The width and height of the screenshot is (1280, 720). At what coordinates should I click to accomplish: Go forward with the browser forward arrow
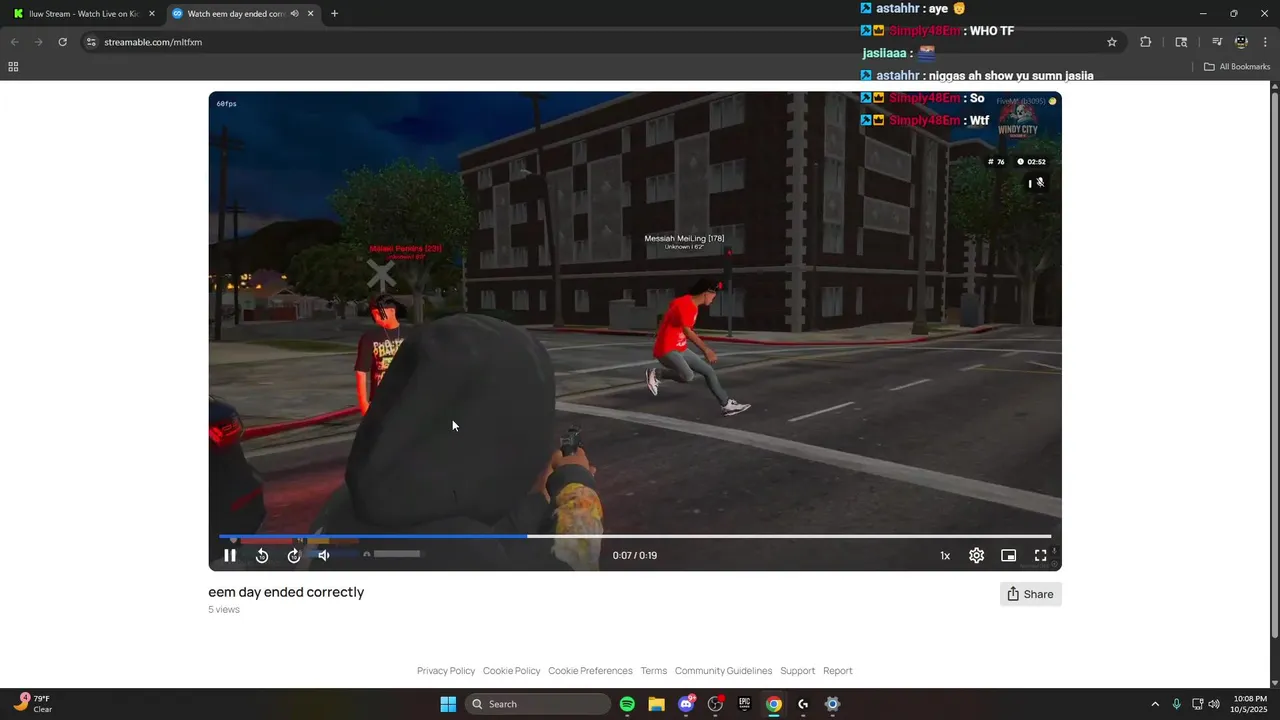38,42
